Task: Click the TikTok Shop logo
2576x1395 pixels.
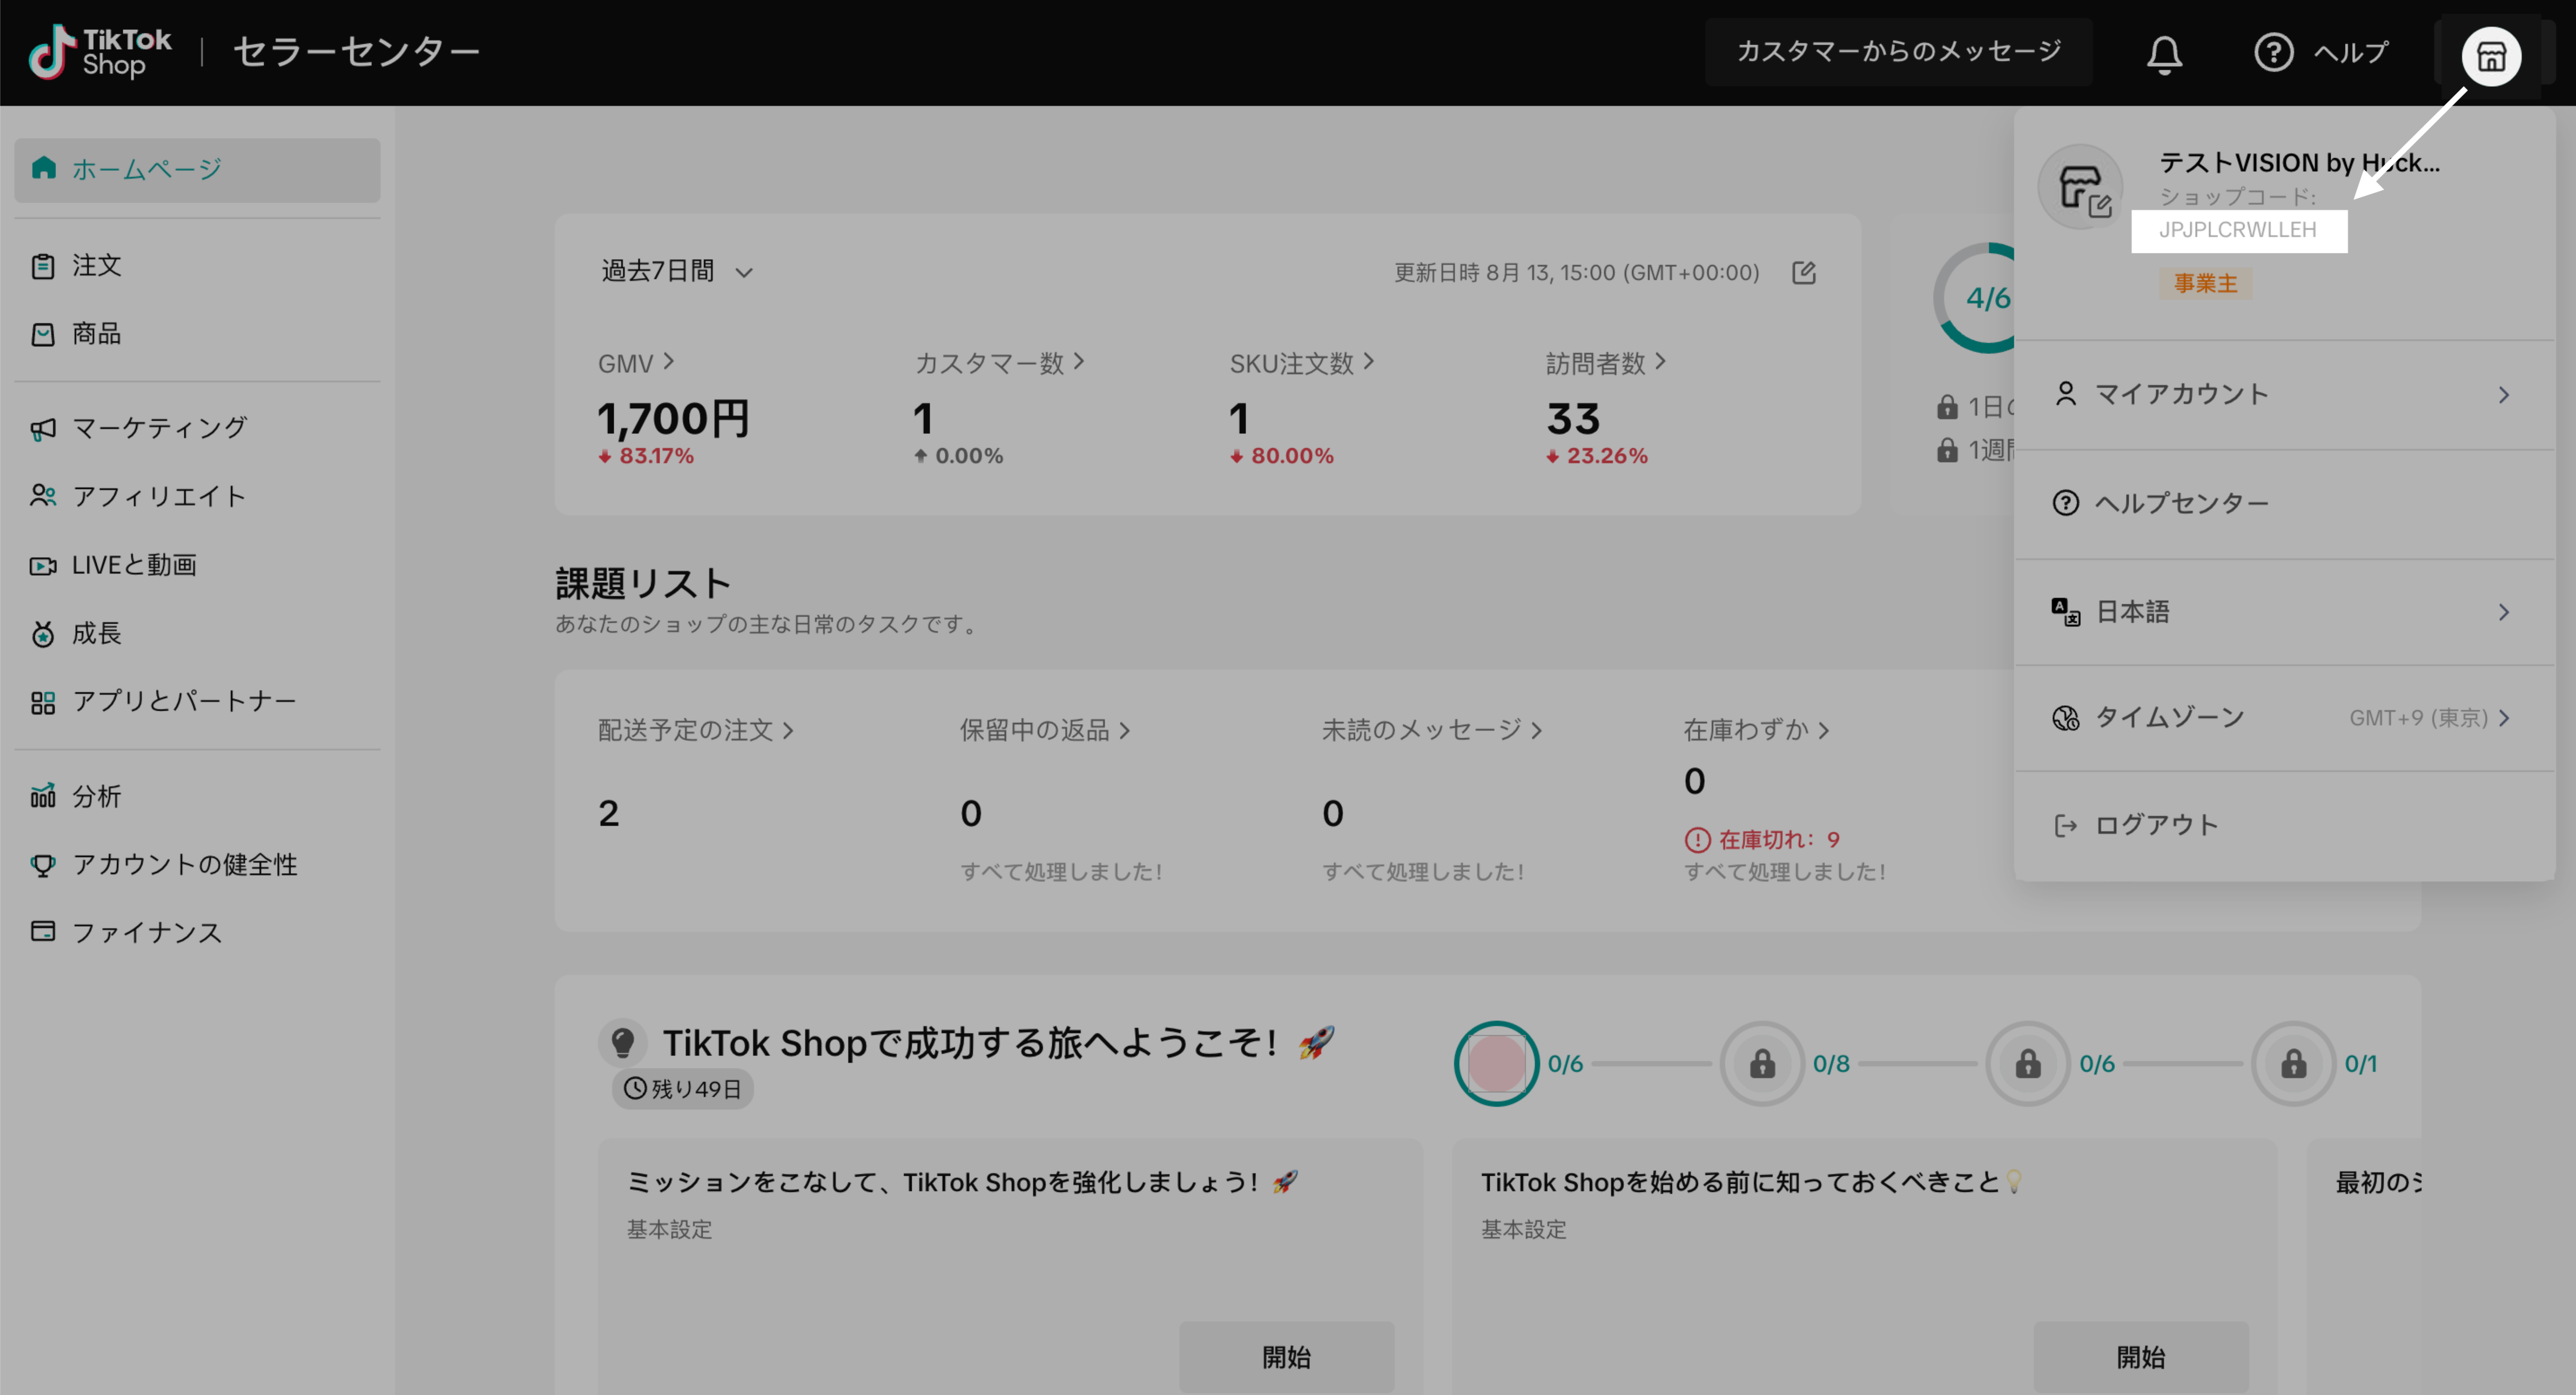Action: pyautogui.click(x=100, y=52)
